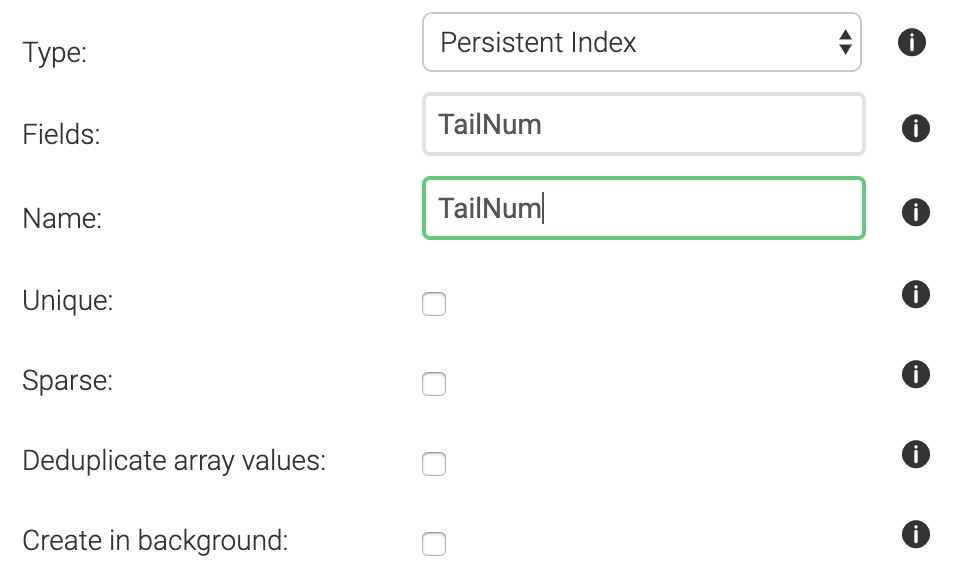Open the info icon for the Sparse option
This screenshot has width=956, height=584.
[915, 374]
